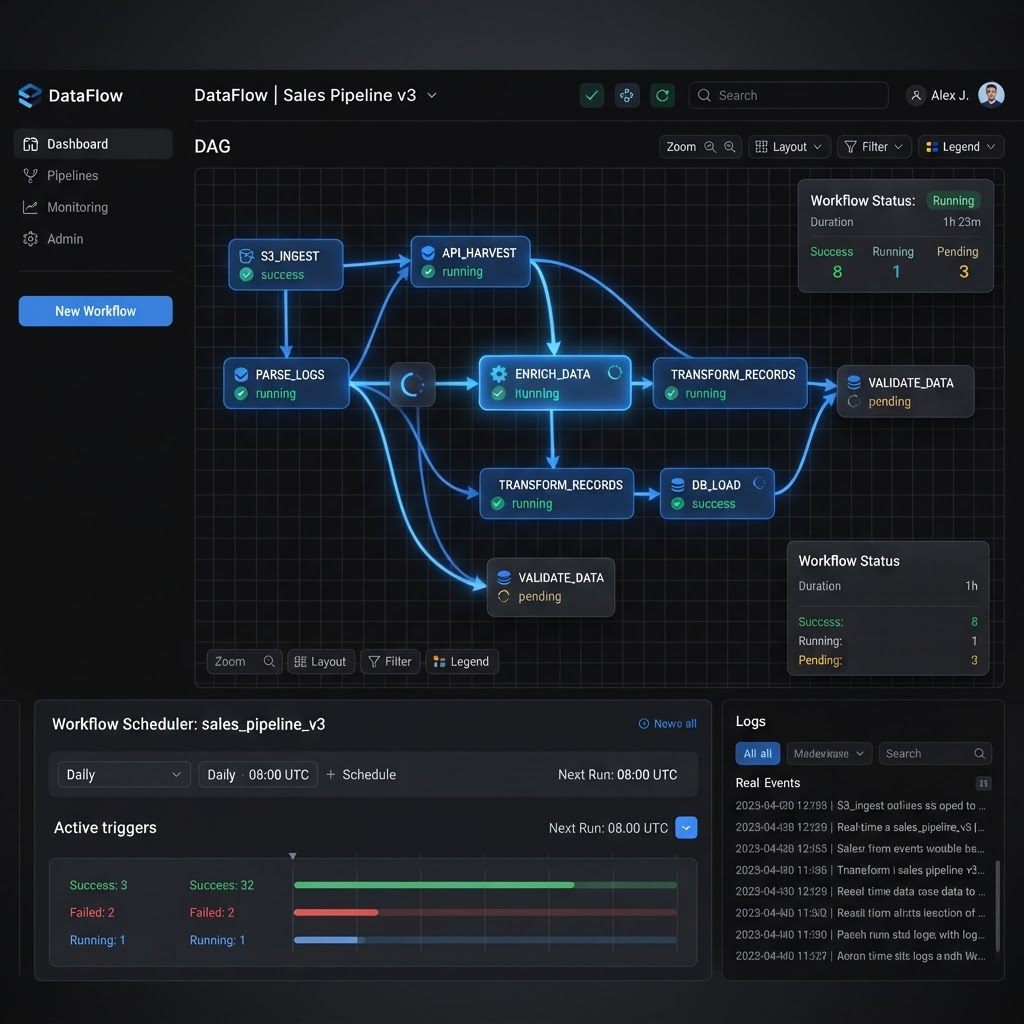
Task: Click the user icon beside Alex J.
Action: coord(916,95)
